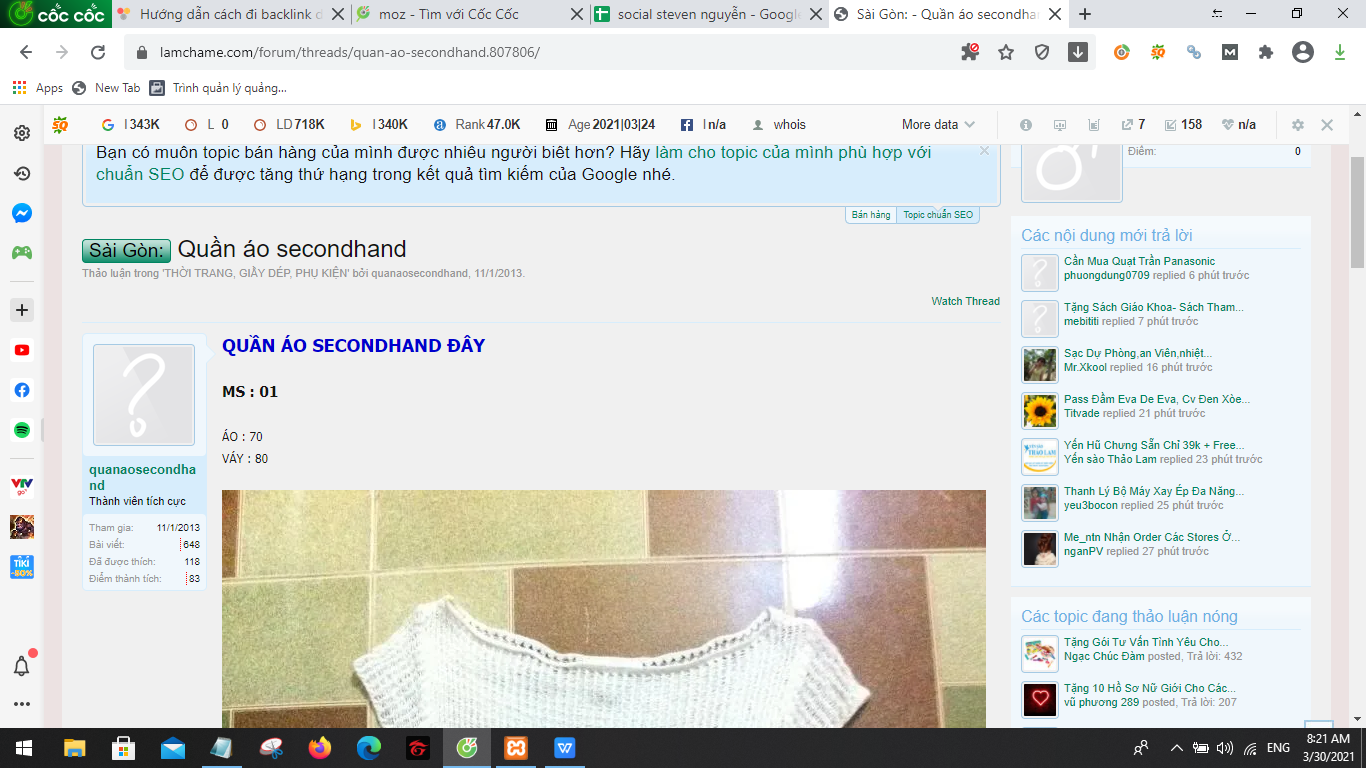The height and width of the screenshot is (768, 1366).
Task: Click the Spotify sidebar icon
Action: coord(21,430)
